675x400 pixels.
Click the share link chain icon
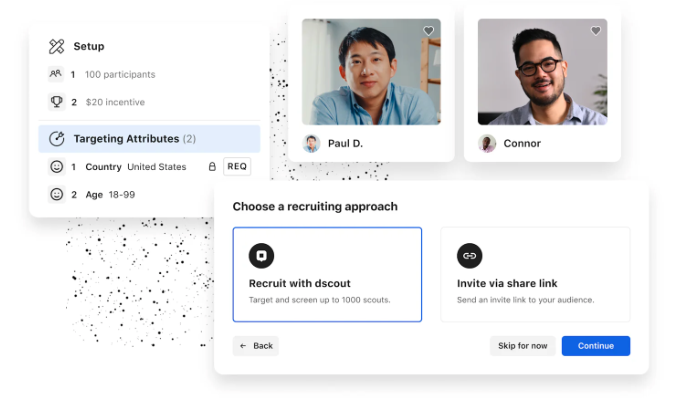pos(469,256)
